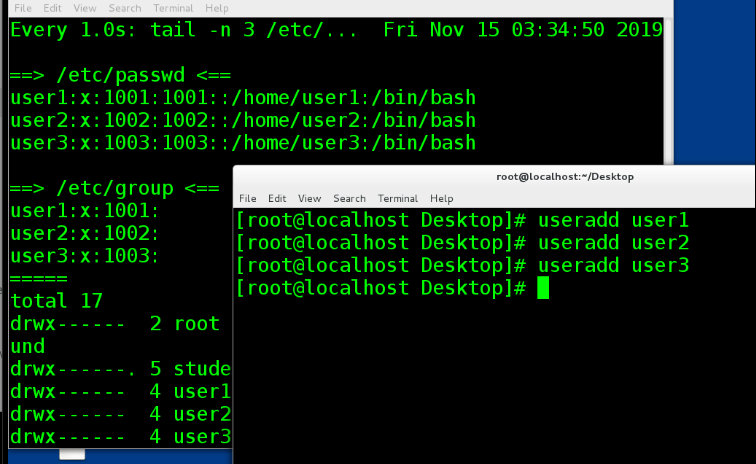
Task: Click the 'und' wrapped output line
Action: click(27, 346)
